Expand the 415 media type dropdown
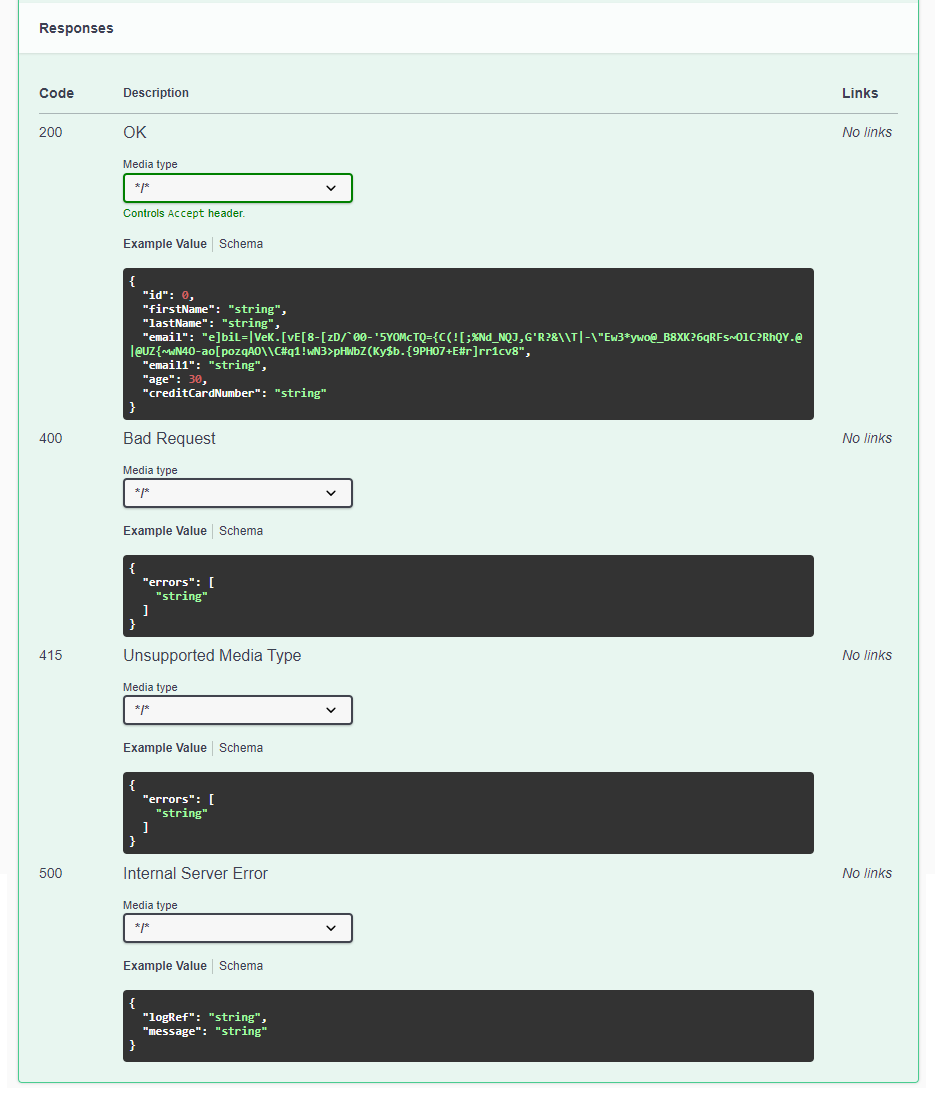Screen dimensions: 935x1100 pyautogui.click(x=237, y=710)
